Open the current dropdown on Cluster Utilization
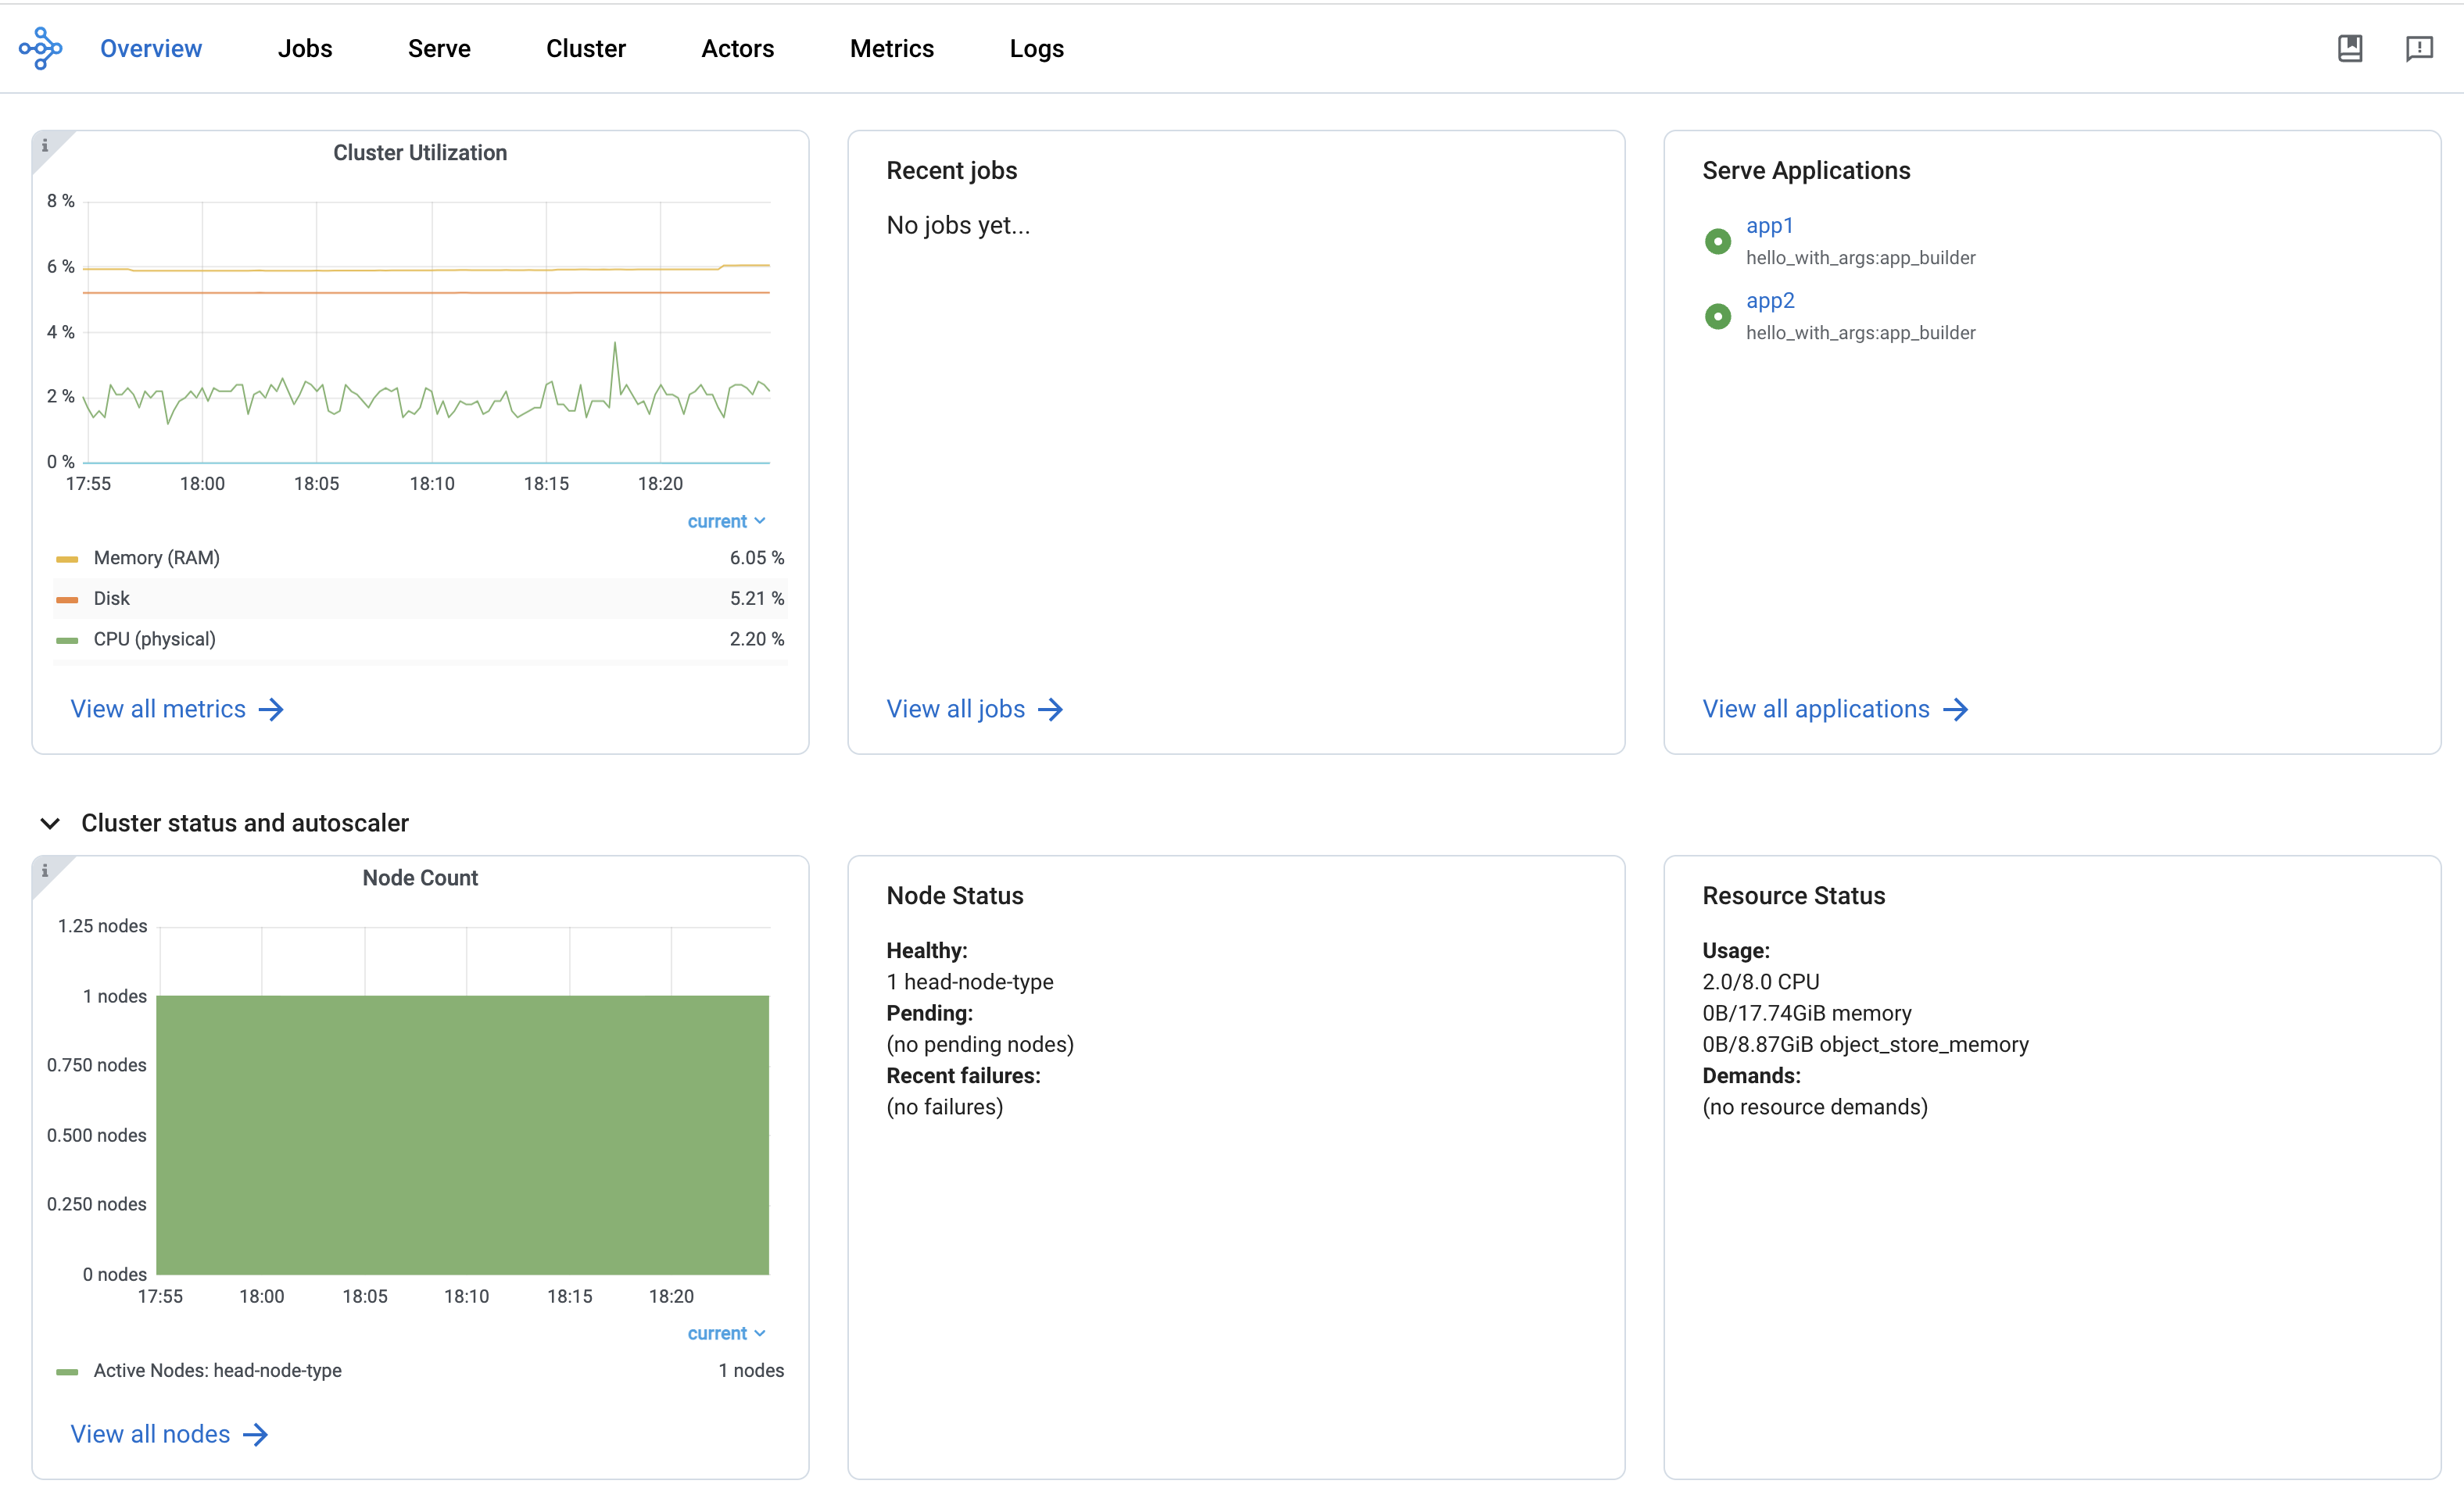2464x1502 pixels. [726, 521]
